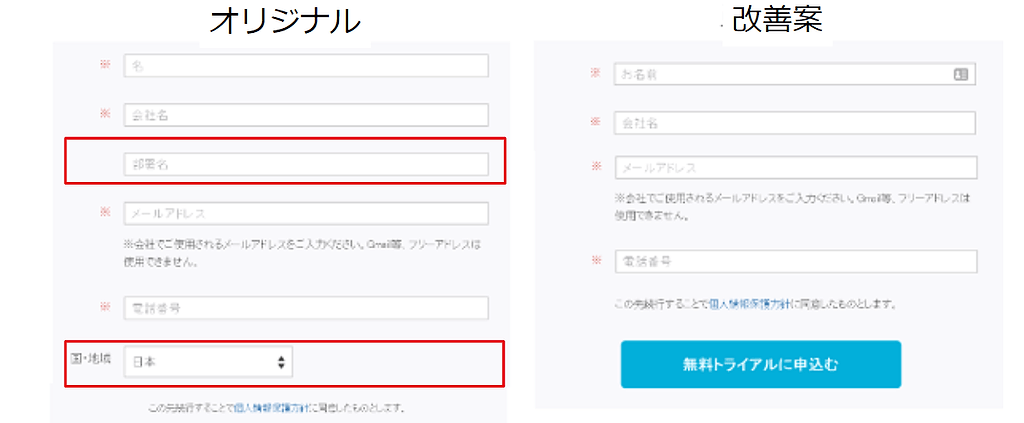Select 電話番号 field in the original form
The width and height of the screenshot is (1024, 423).
tap(306, 308)
